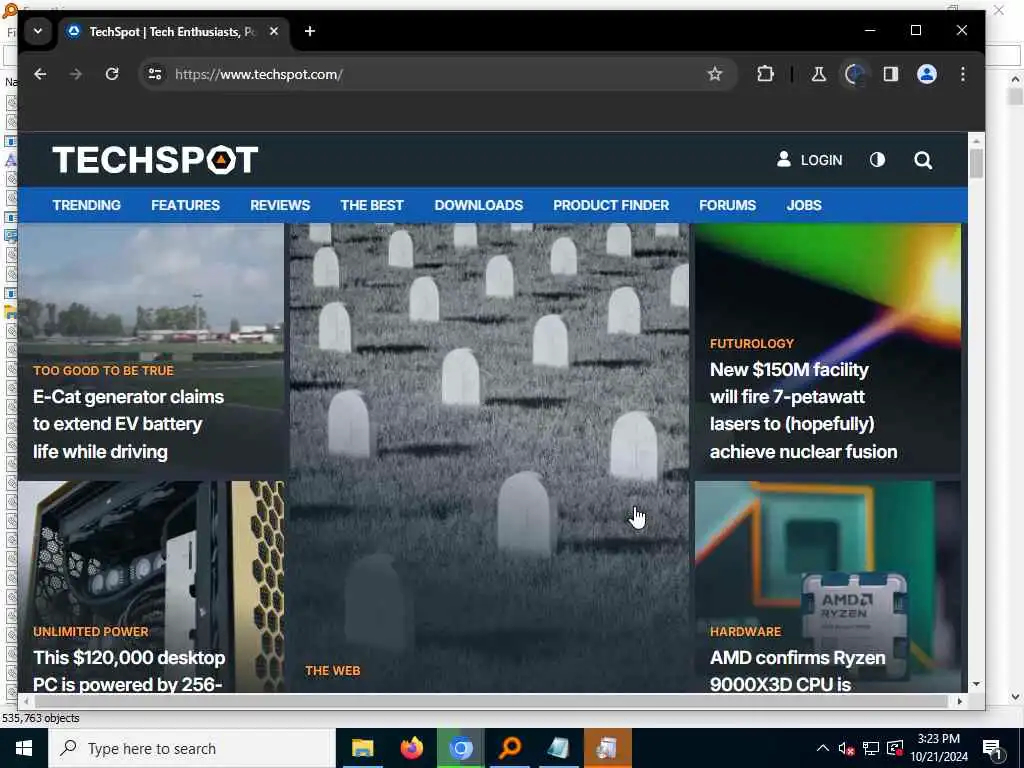Open the side panel icon
The image size is (1024, 768).
891,74
